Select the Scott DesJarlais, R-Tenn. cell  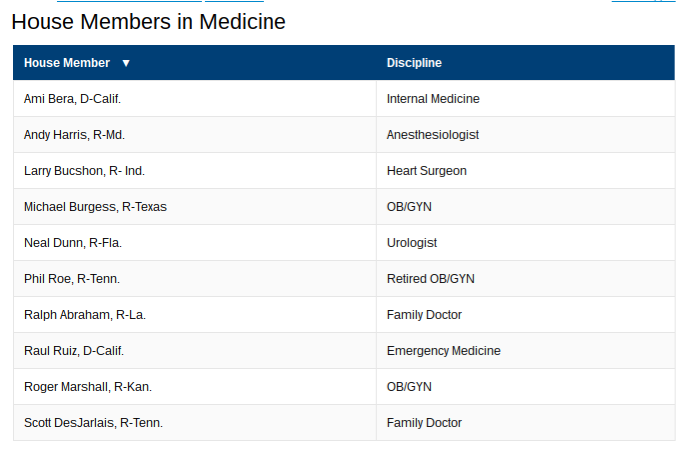pos(195,423)
